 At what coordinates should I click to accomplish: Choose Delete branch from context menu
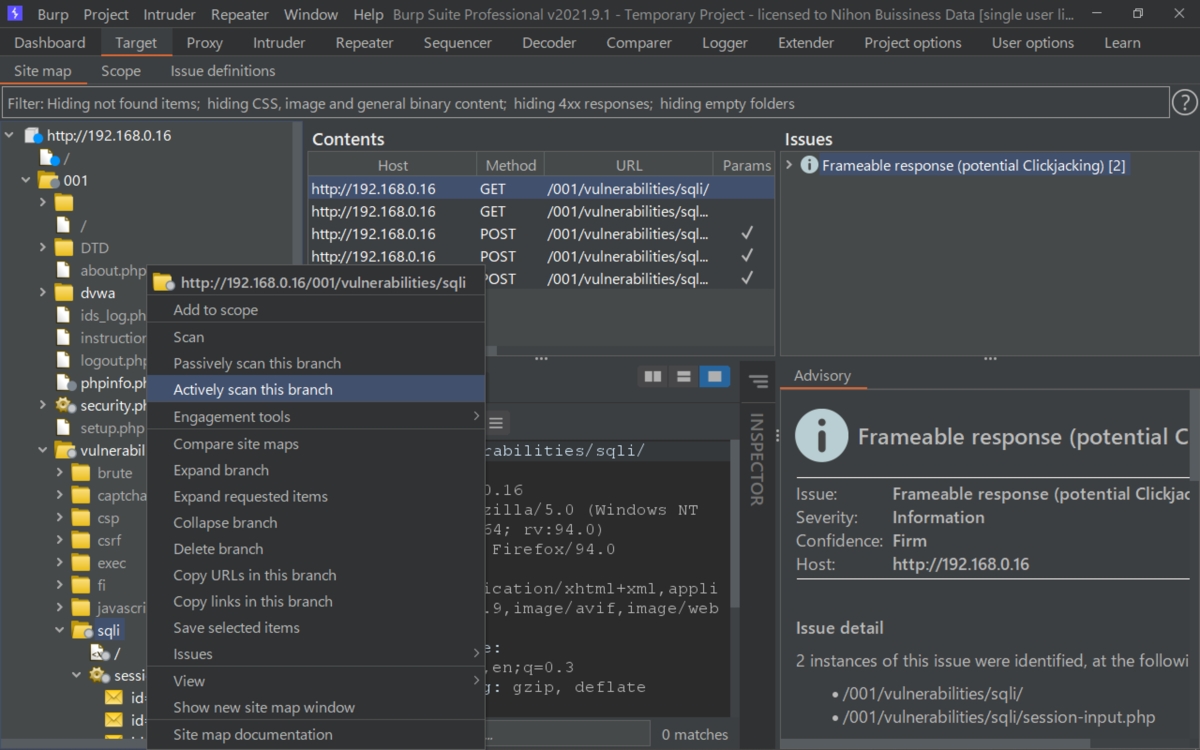coord(316,549)
